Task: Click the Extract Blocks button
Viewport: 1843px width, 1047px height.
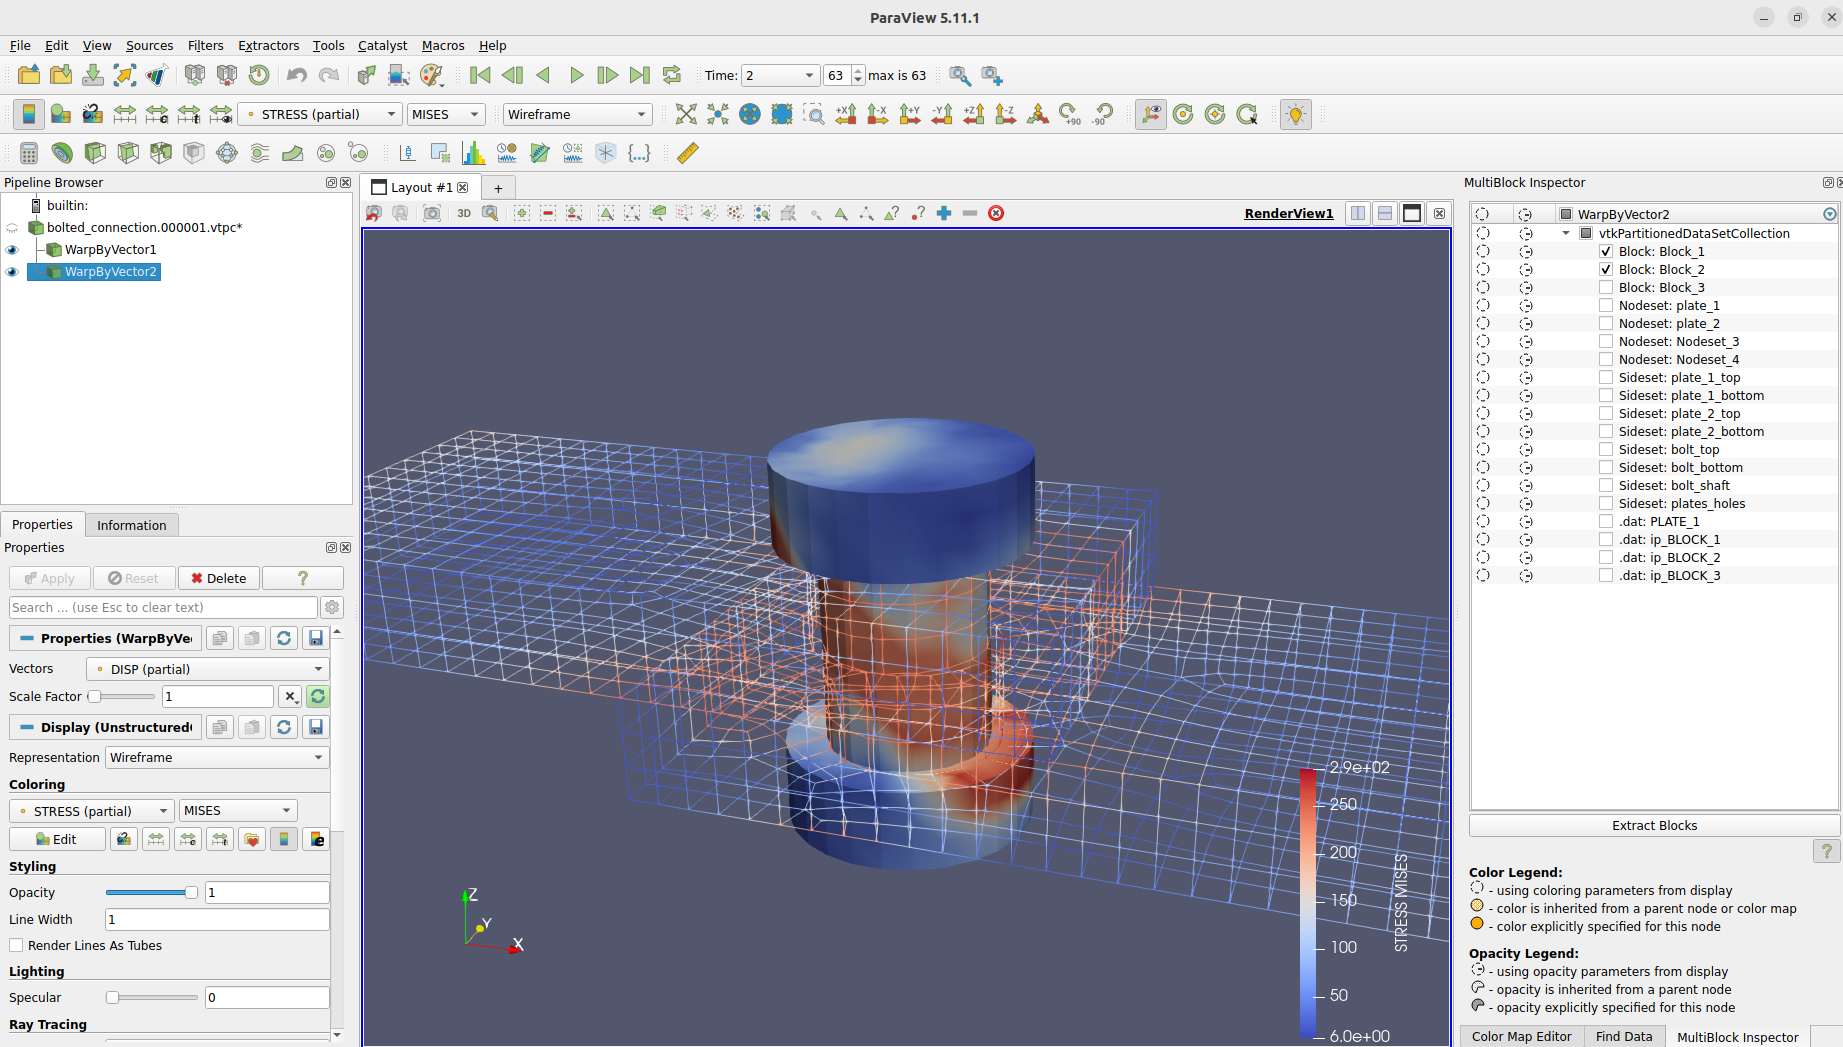Action: click(1654, 825)
